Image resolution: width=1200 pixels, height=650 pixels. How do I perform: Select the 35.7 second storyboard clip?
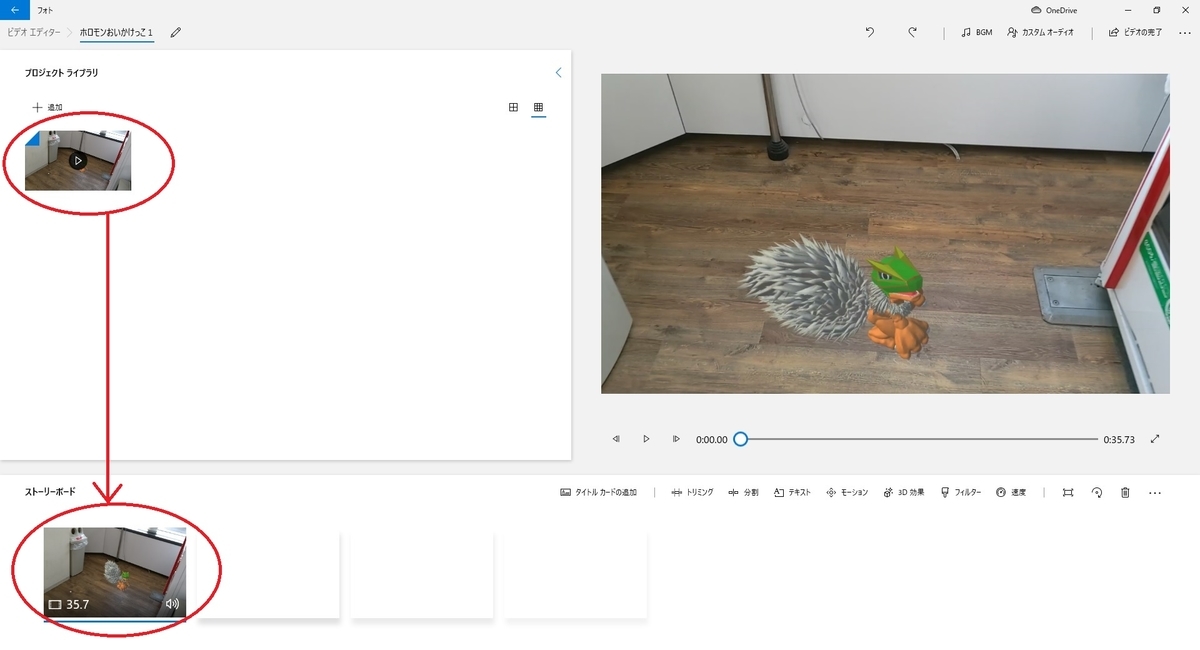[x=115, y=573]
